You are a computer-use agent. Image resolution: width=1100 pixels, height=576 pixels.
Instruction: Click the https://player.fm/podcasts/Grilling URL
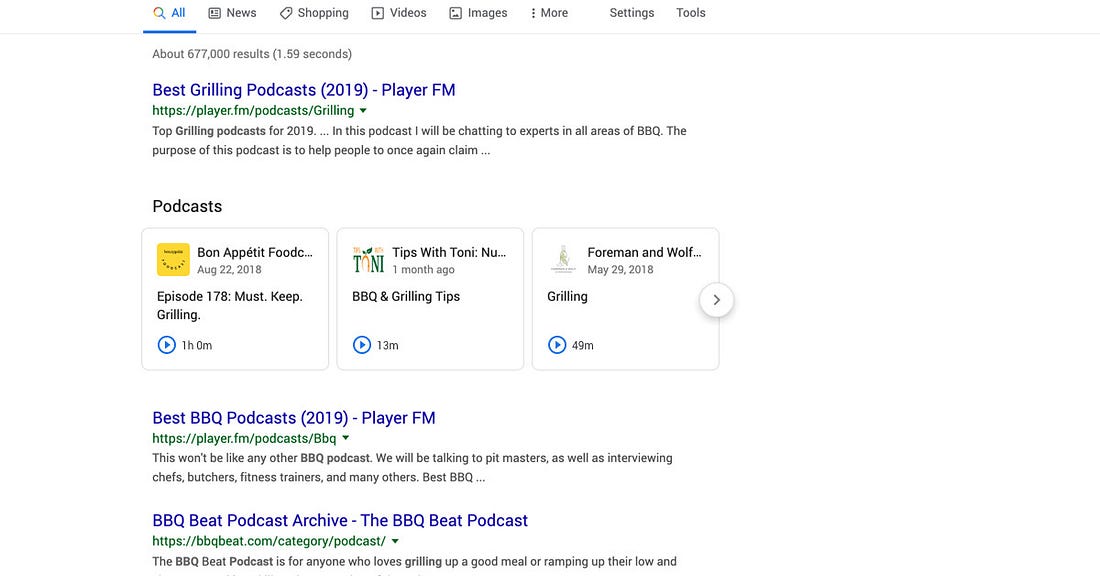(x=253, y=111)
